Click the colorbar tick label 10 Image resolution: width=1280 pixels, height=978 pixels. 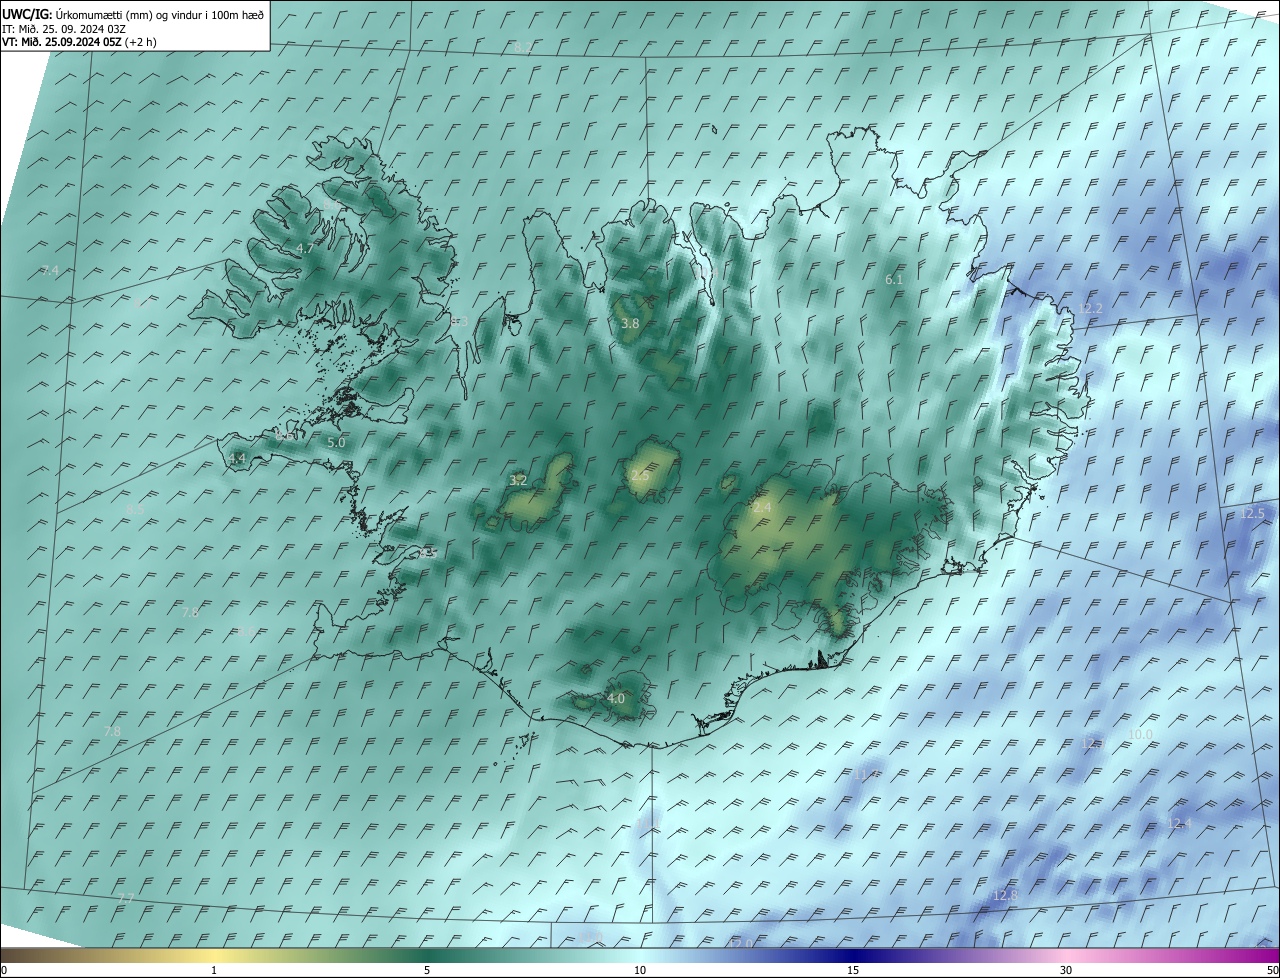[x=640, y=970]
